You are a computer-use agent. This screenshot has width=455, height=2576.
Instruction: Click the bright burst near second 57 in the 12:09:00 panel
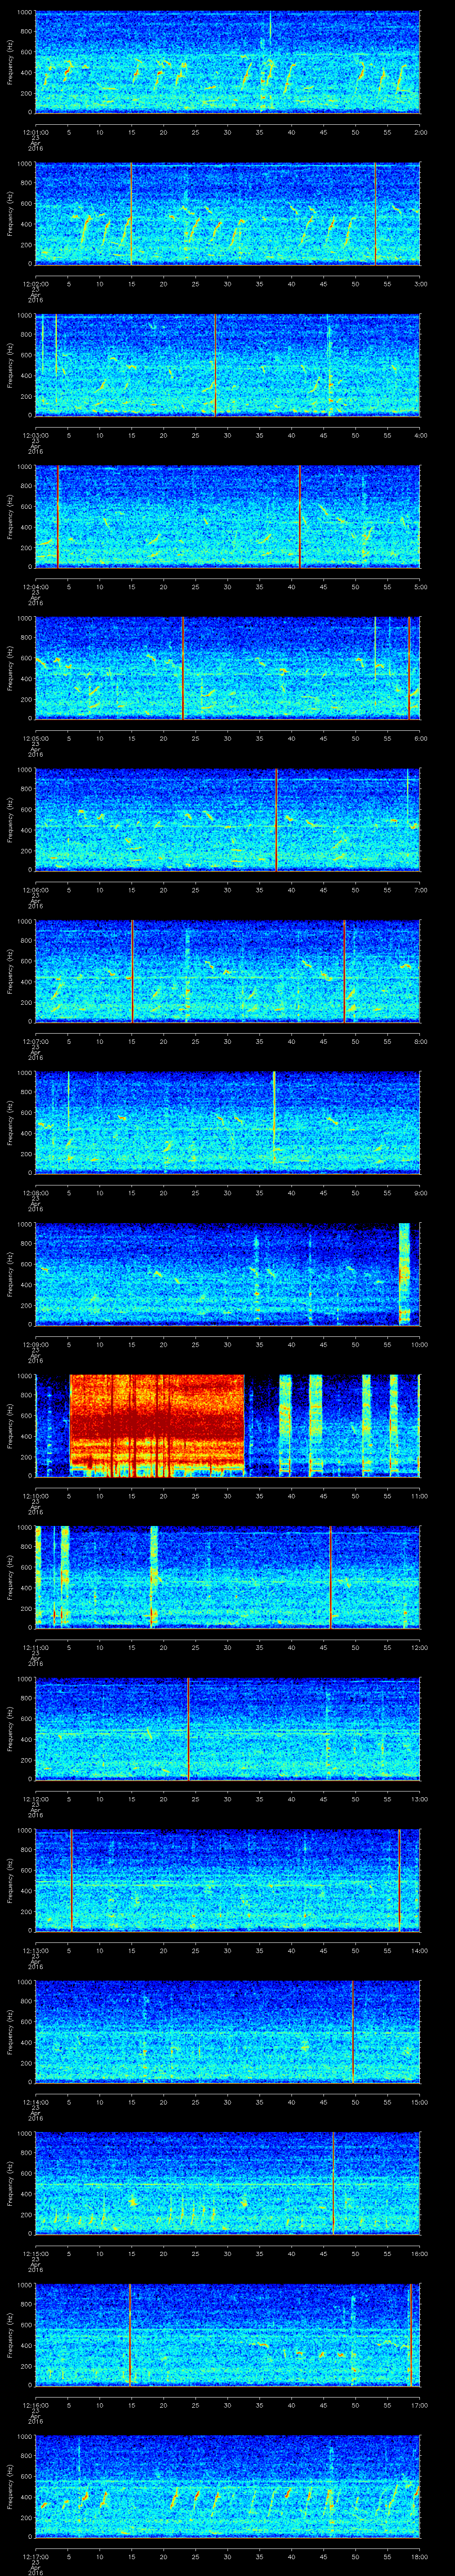pos(404,1274)
